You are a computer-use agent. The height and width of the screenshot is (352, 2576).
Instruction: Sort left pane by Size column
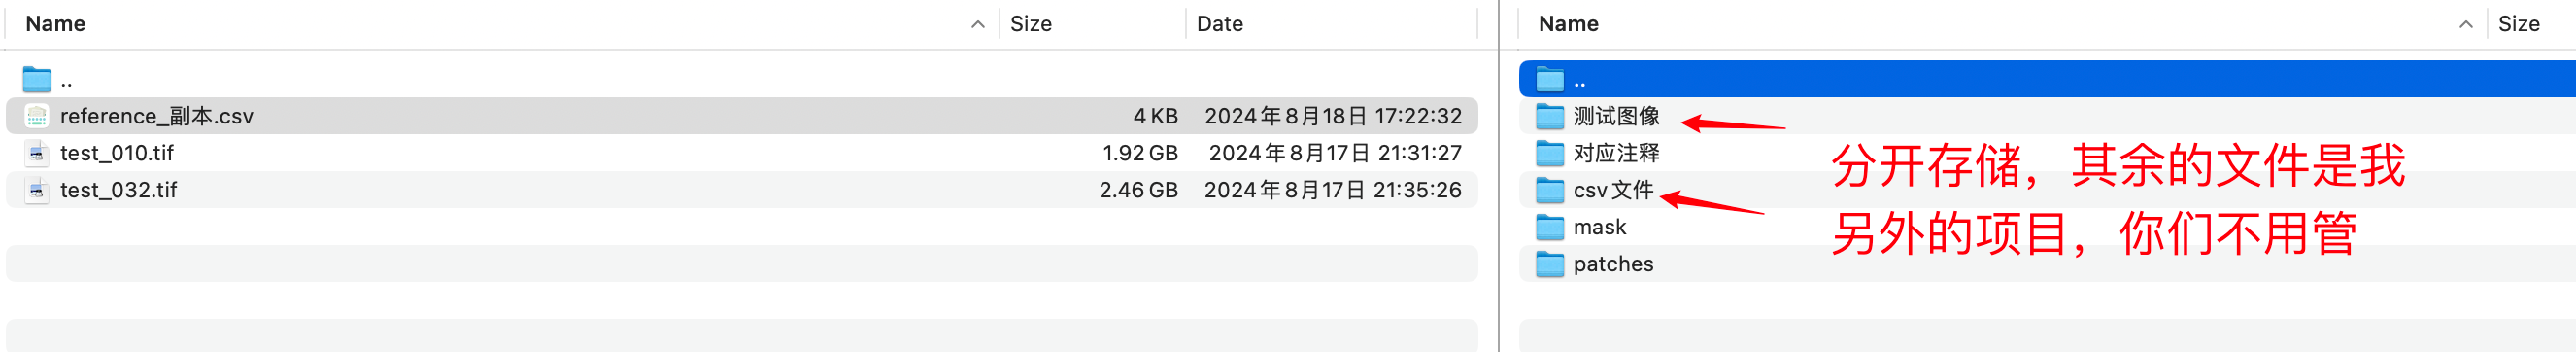pos(1031,24)
